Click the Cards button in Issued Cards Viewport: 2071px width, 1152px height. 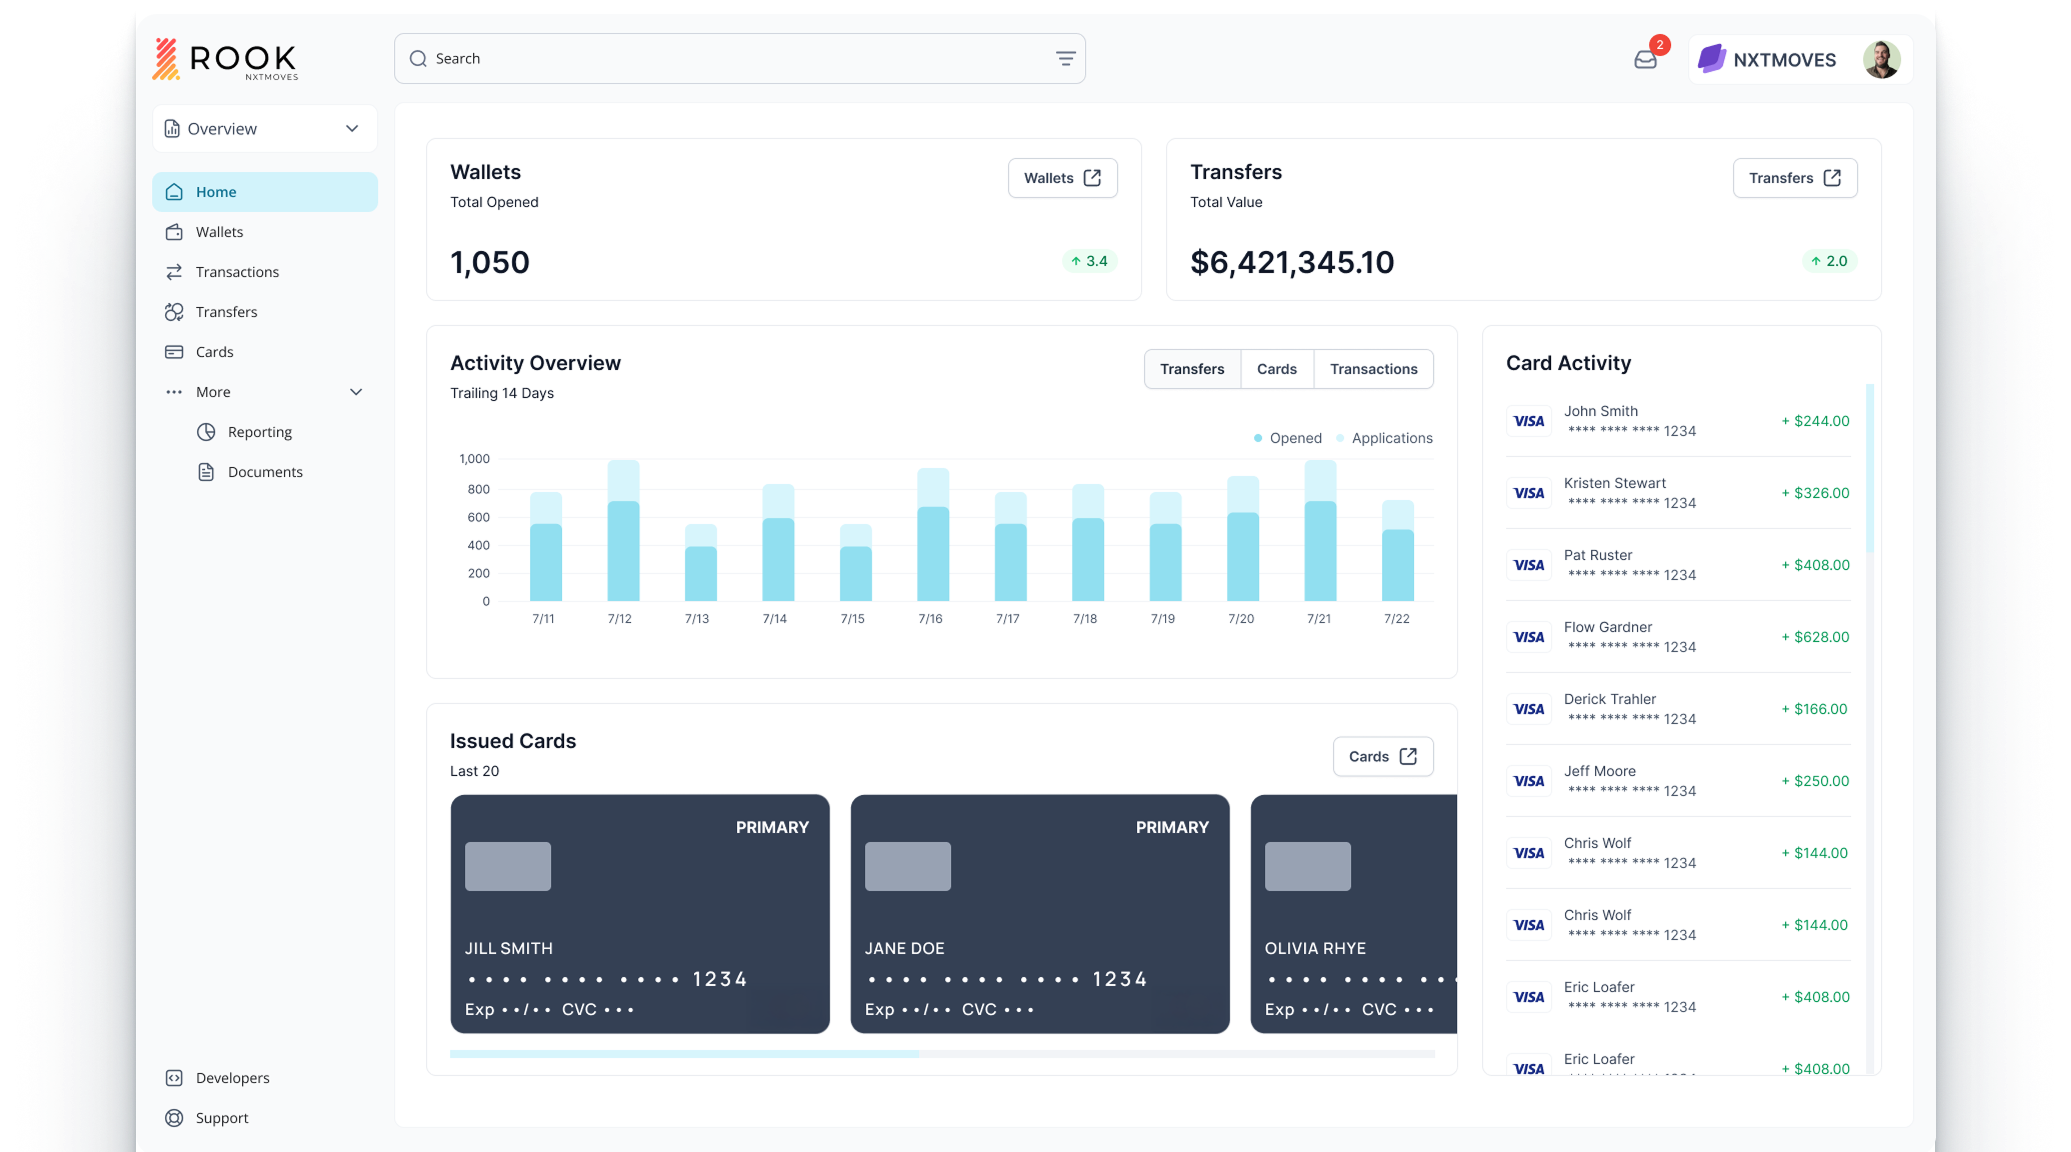tap(1382, 756)
